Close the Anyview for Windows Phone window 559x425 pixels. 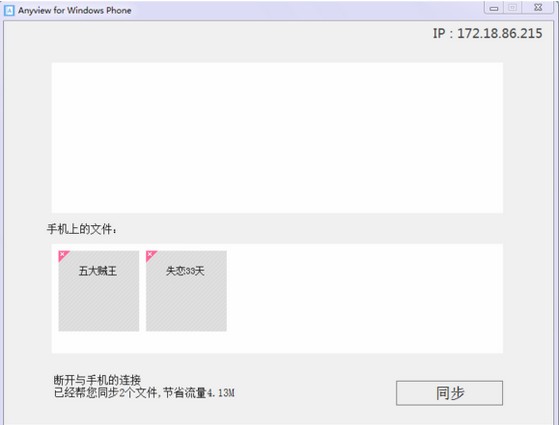tap(538, 8)
